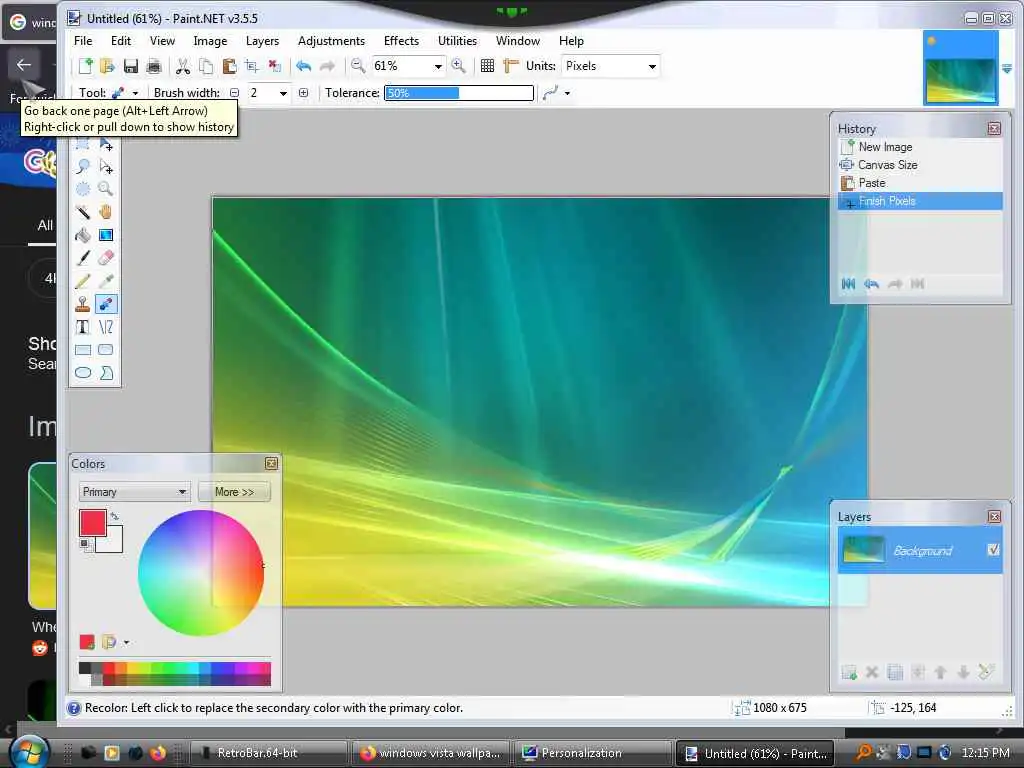The image size is (1024, 768).
Task: Open the Tool chooser dropdown
Action: pos(135,93)
